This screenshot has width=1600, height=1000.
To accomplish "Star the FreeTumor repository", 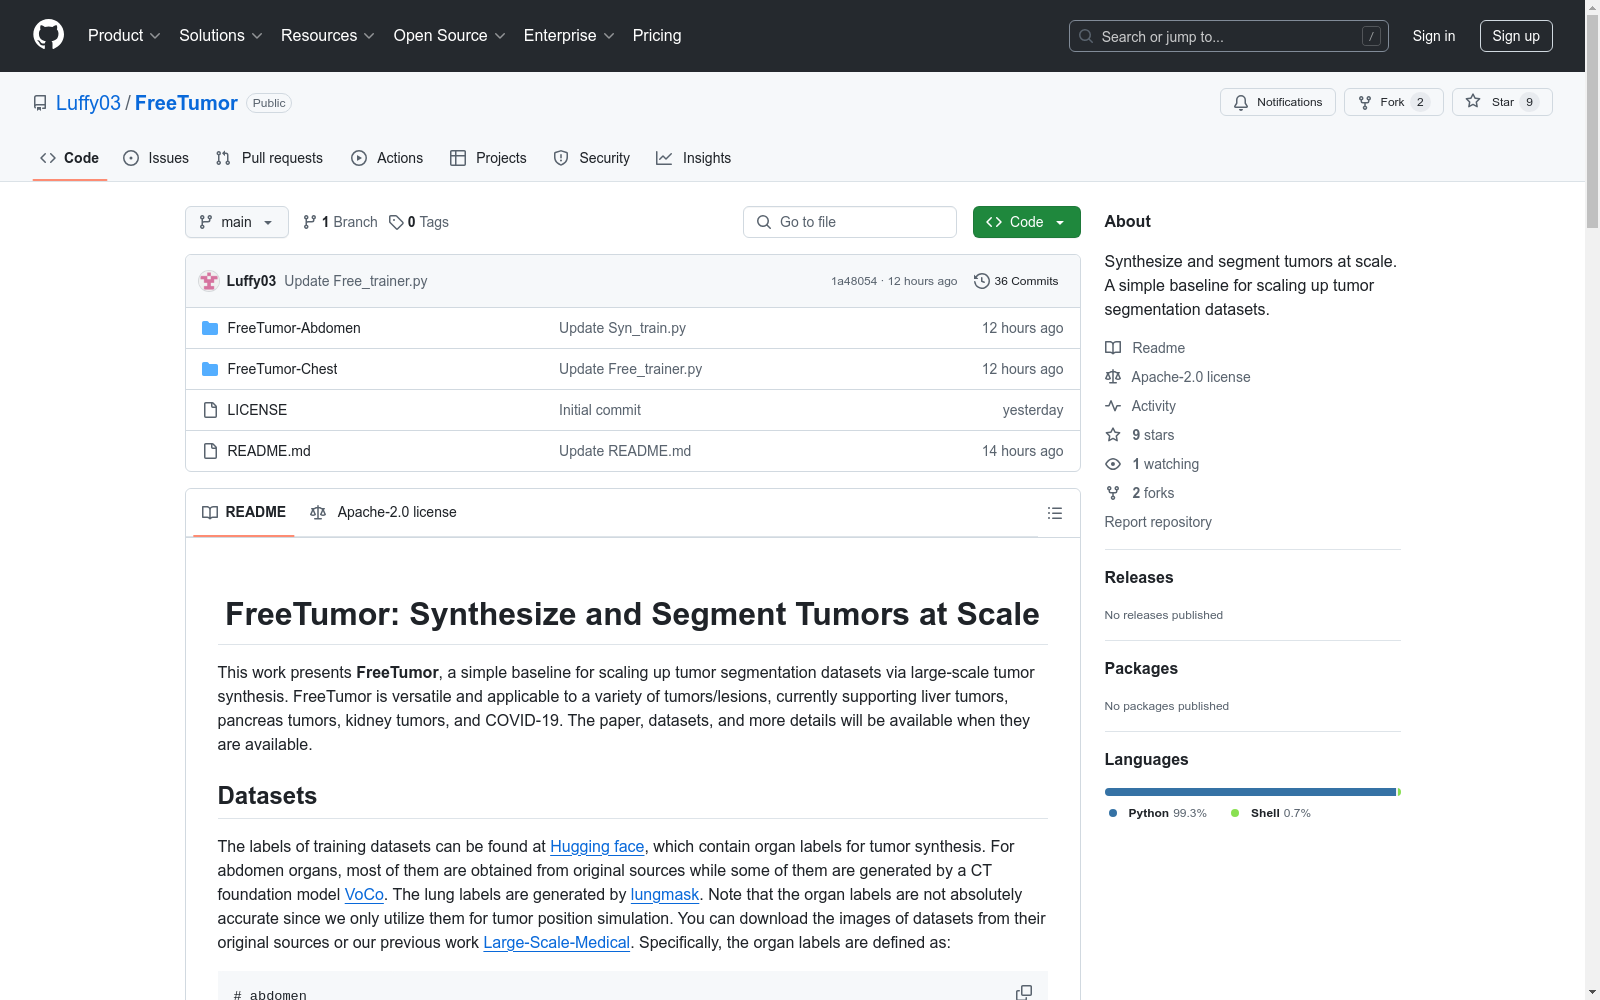I will pos(1502,102).
